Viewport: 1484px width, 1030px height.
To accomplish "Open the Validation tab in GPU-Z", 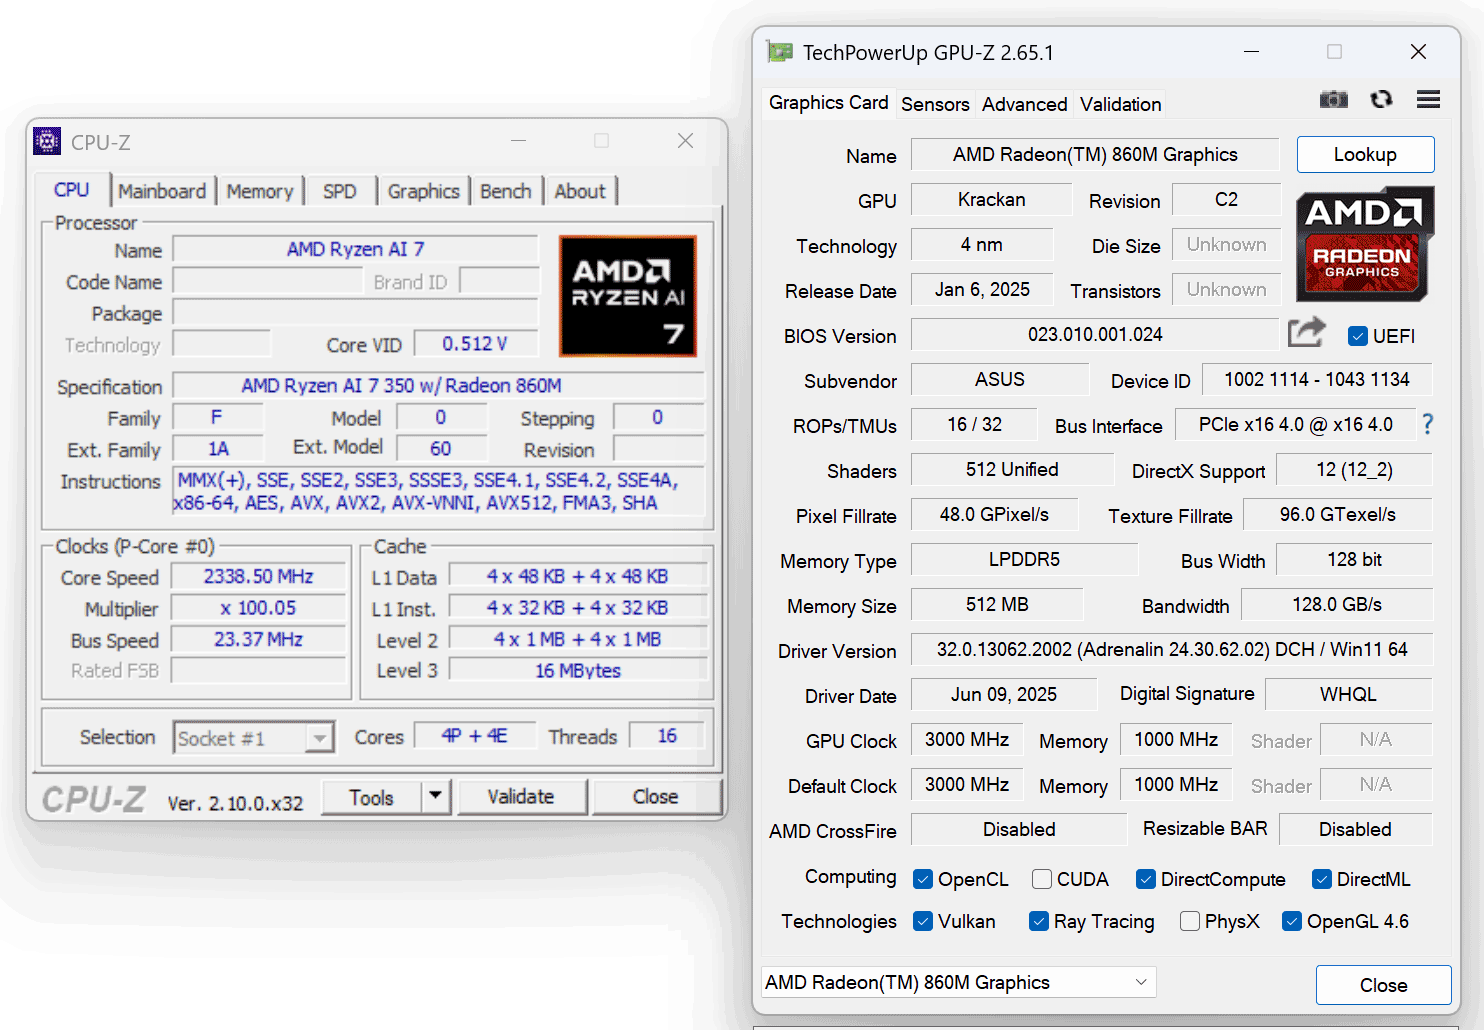I will (1121, 104).
